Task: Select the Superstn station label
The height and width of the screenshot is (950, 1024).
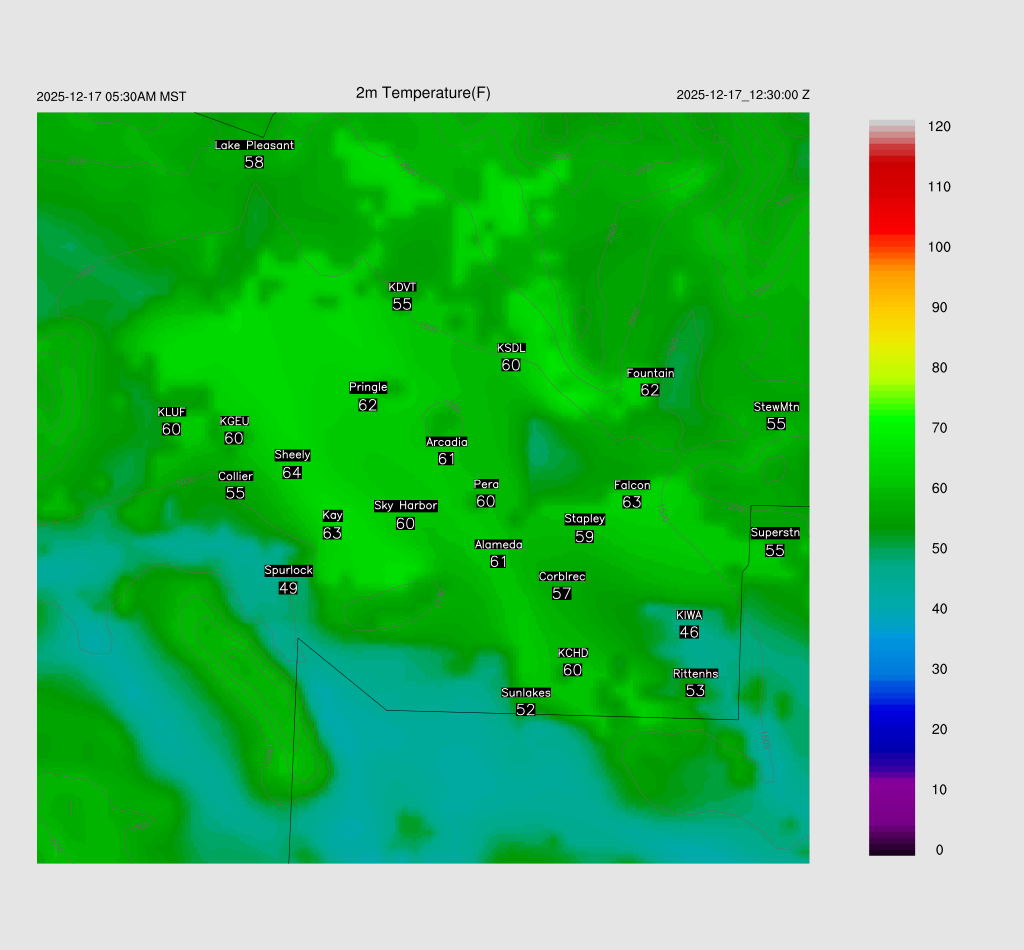Action: [x=775, y=533]
